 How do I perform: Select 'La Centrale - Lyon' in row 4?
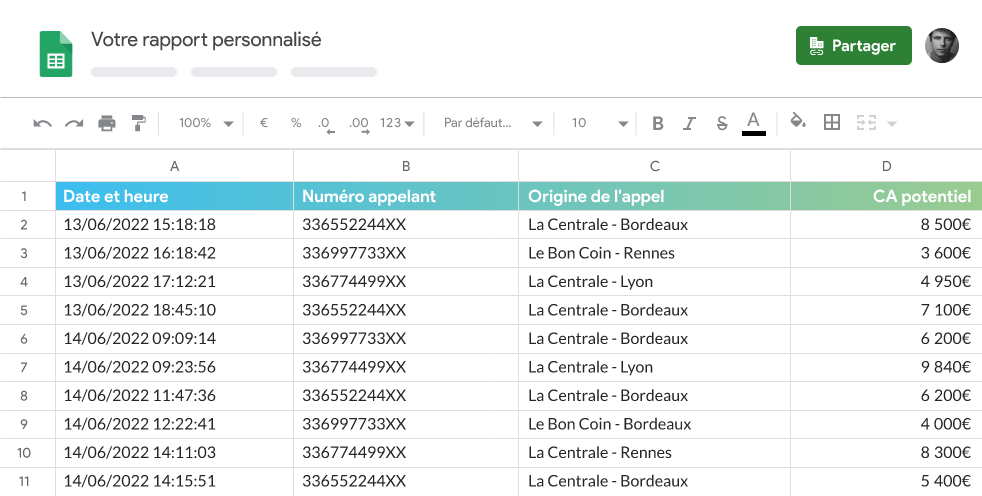tap(654, 282)
